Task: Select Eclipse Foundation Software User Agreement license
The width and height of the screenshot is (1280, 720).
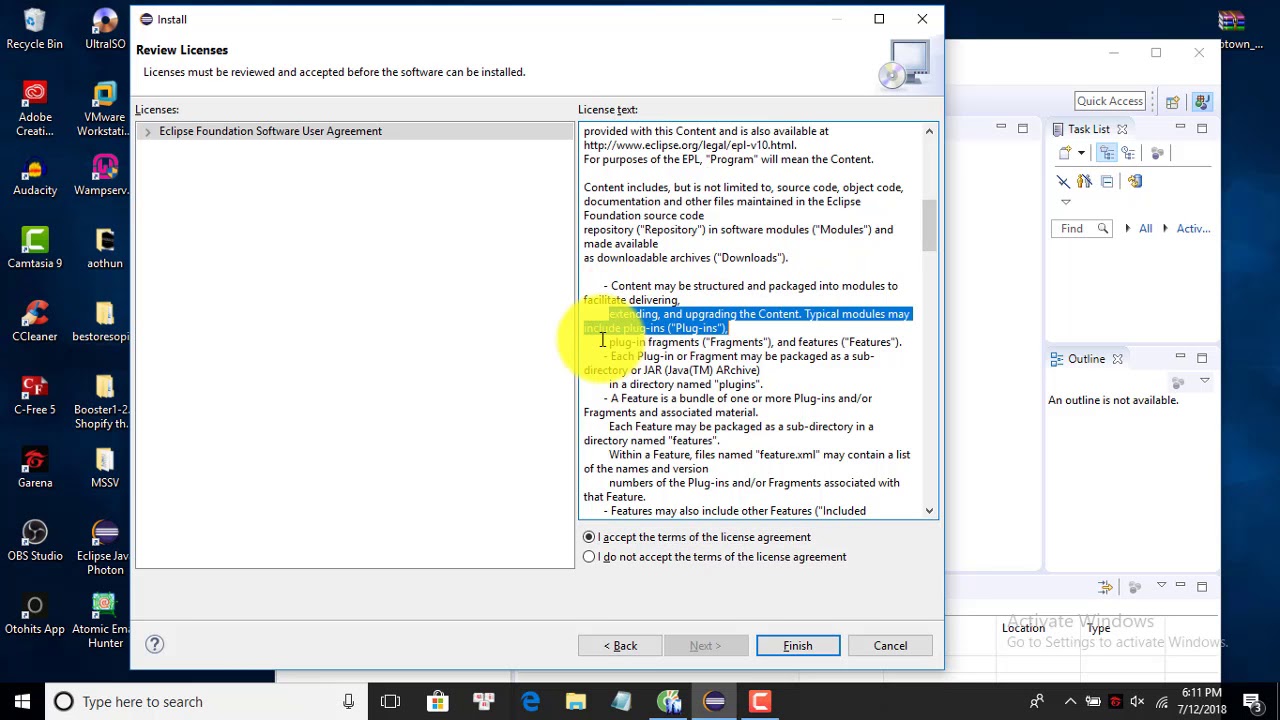Action: pos(270,131)
